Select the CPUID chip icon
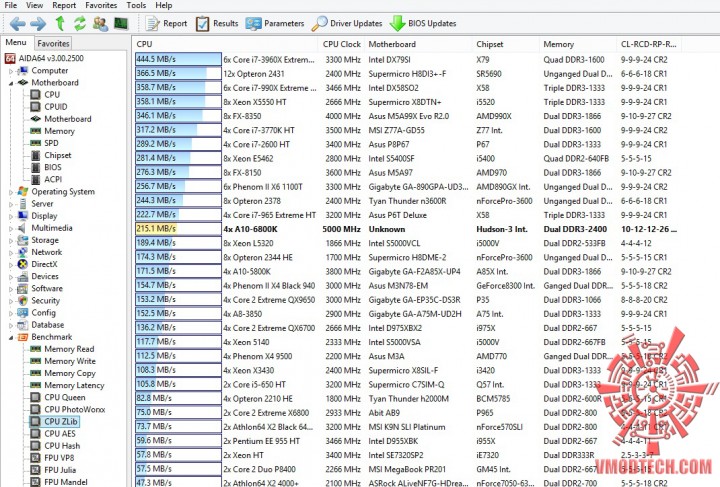The height and width of the screenshot is (487, 720). (35, 106)
